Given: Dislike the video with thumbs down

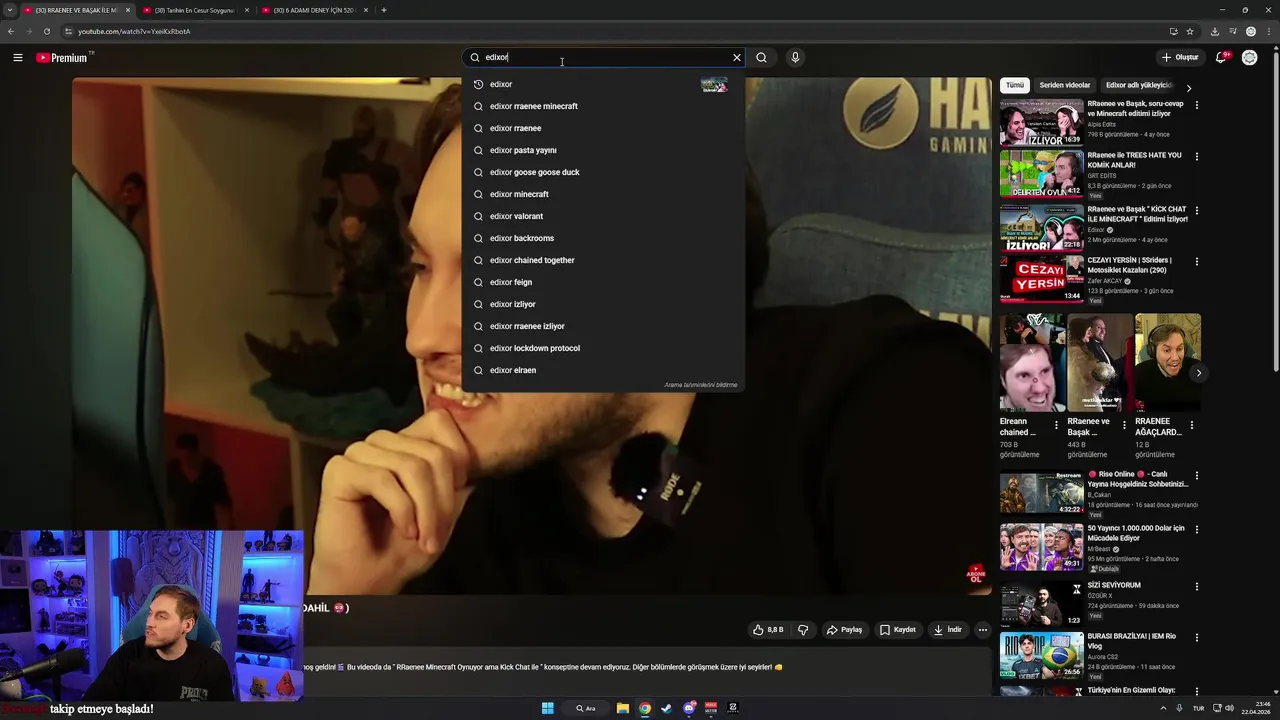Looking at the screenshot, I should pos(803,630).
